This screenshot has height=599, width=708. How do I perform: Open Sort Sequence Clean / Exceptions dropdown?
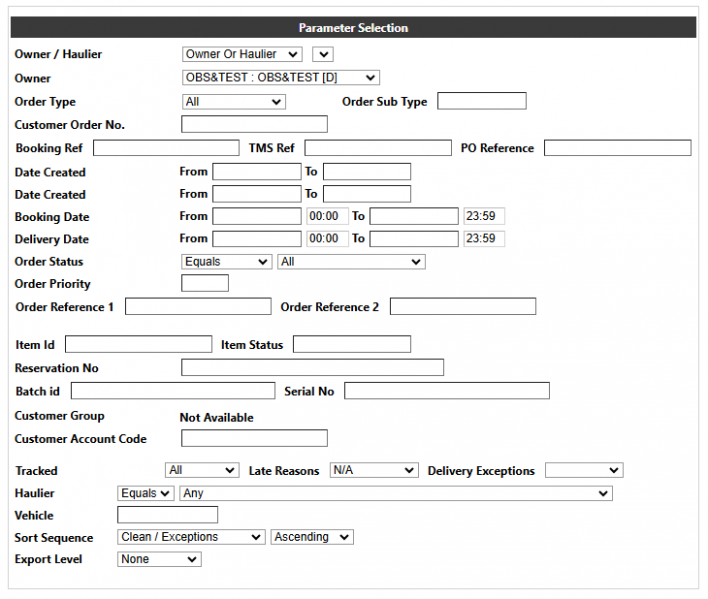tap(191, 537)
